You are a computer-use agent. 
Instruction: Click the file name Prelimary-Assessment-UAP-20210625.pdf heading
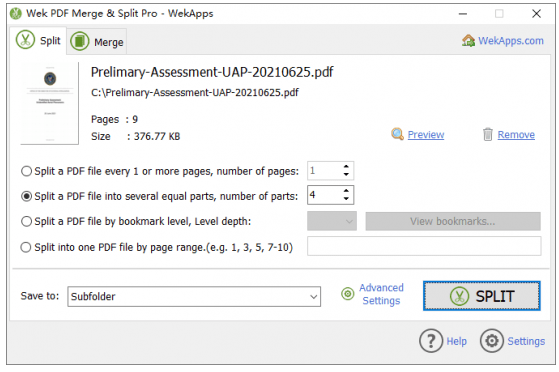(x=212, y=72)
